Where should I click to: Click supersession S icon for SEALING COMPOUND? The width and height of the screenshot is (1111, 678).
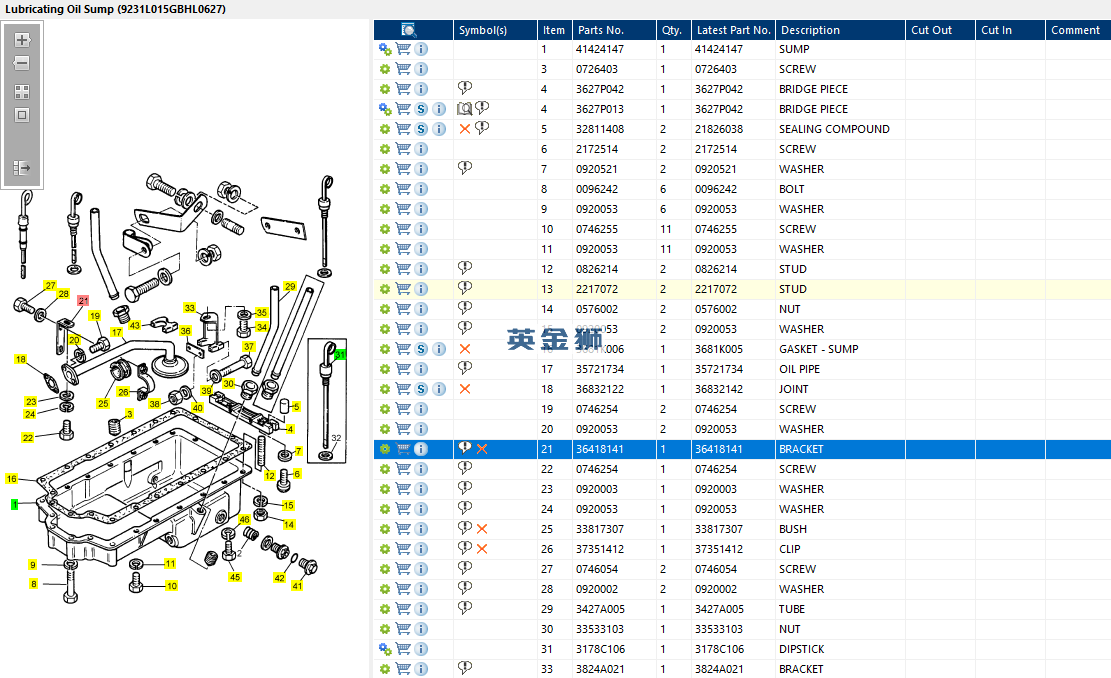421,129
